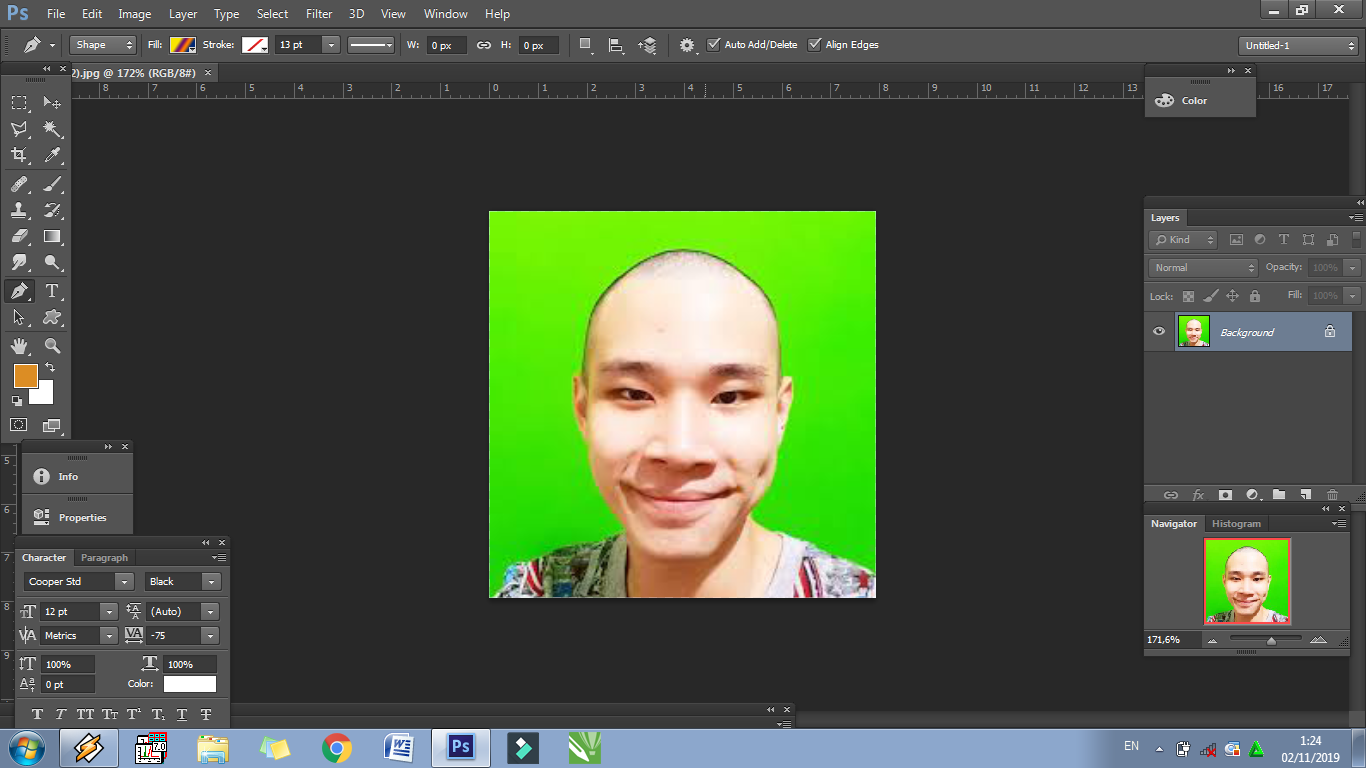Click the shape width input field
The height and width of the screenshot is (768, 1366).
pyautogui.click(x=446, y=46)
